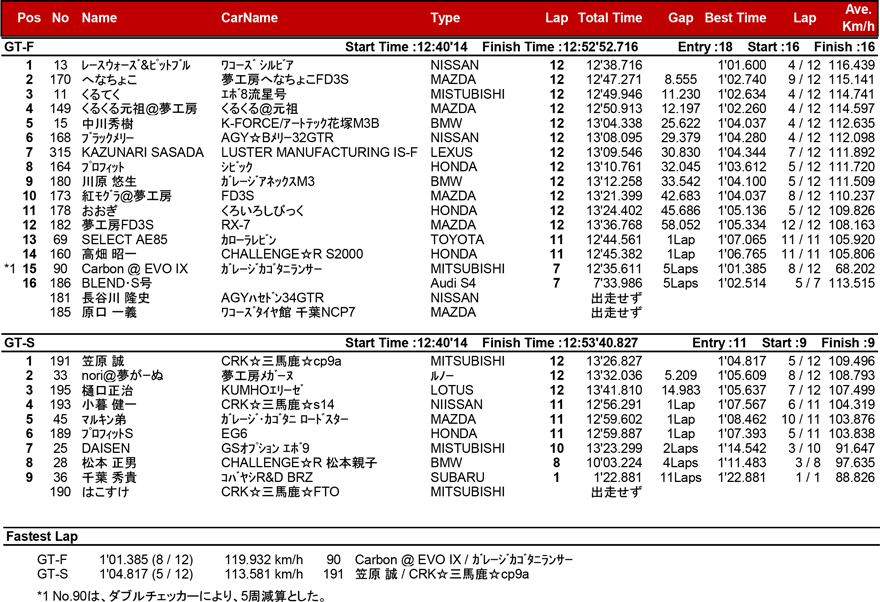Click best time "1'14.542"
880x602 pixels.
tap(742, 449)
